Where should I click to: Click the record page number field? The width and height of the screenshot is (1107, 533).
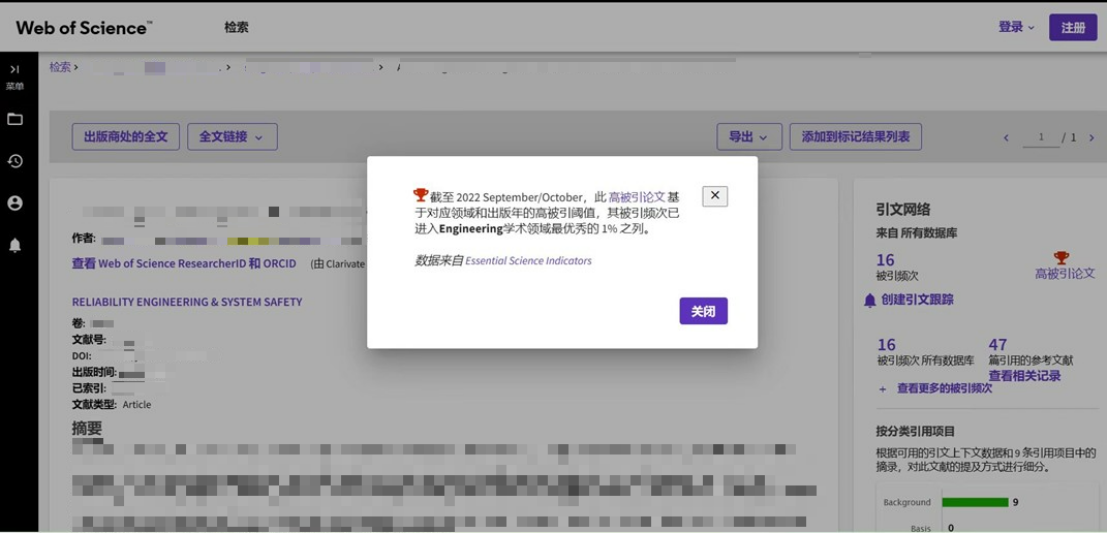tap(1041, 138)
